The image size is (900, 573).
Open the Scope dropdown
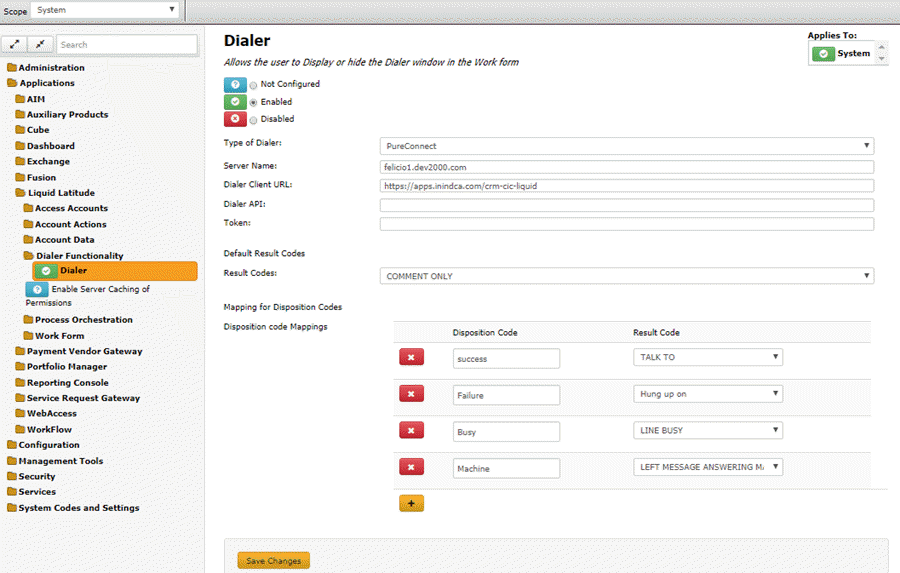(104, 10)
